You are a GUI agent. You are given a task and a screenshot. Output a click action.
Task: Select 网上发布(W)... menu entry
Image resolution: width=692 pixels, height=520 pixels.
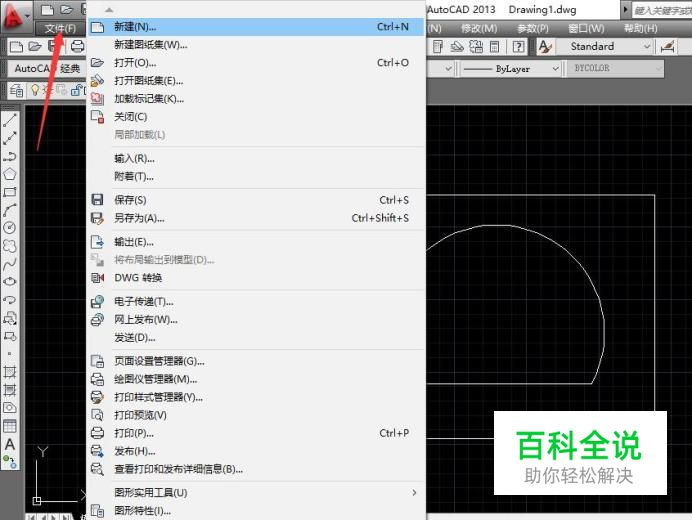point(257,320)
